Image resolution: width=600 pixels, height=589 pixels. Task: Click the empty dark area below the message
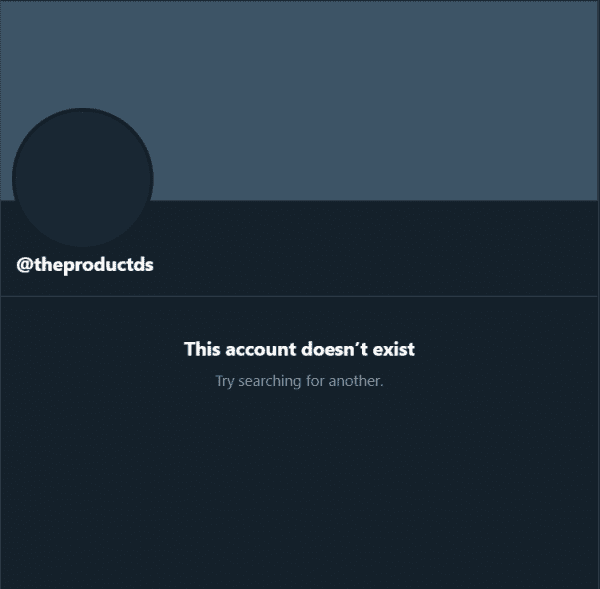click(x=300, y=490)
